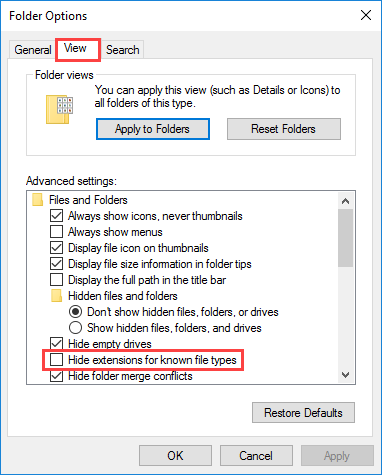Click the Apply to Folders button

click(x=153, y=129)
